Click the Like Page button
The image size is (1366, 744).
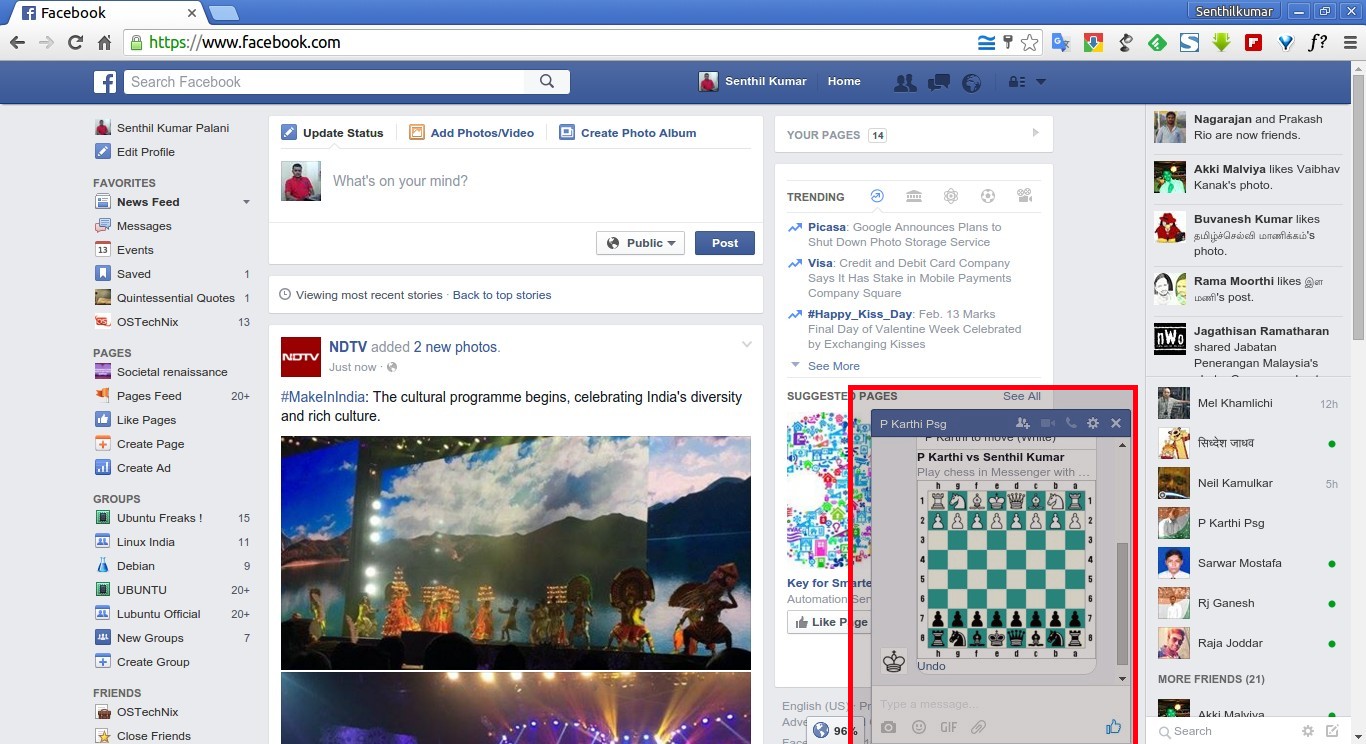(x=827, y=622)
